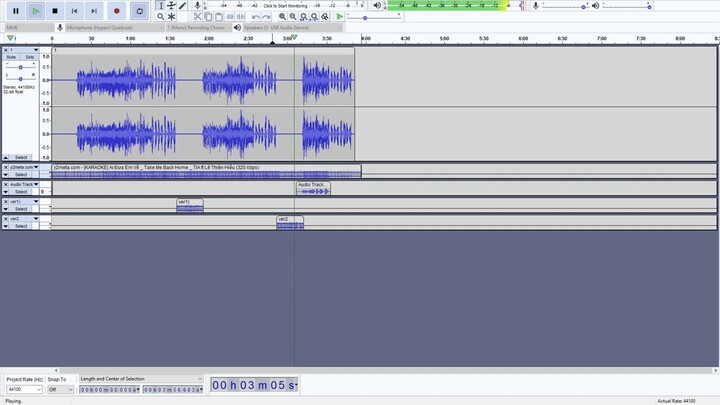Expand the y2meta.com track
This screenshot has height=405, width=720.
coord(6,174)
